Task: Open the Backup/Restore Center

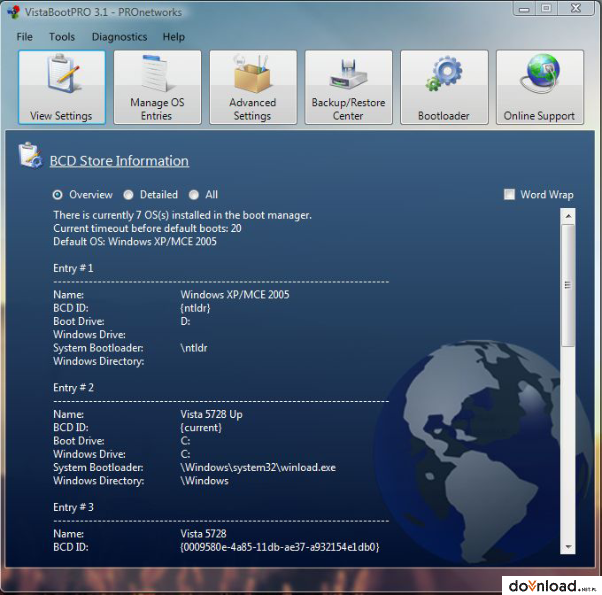Action: (348, 87)
